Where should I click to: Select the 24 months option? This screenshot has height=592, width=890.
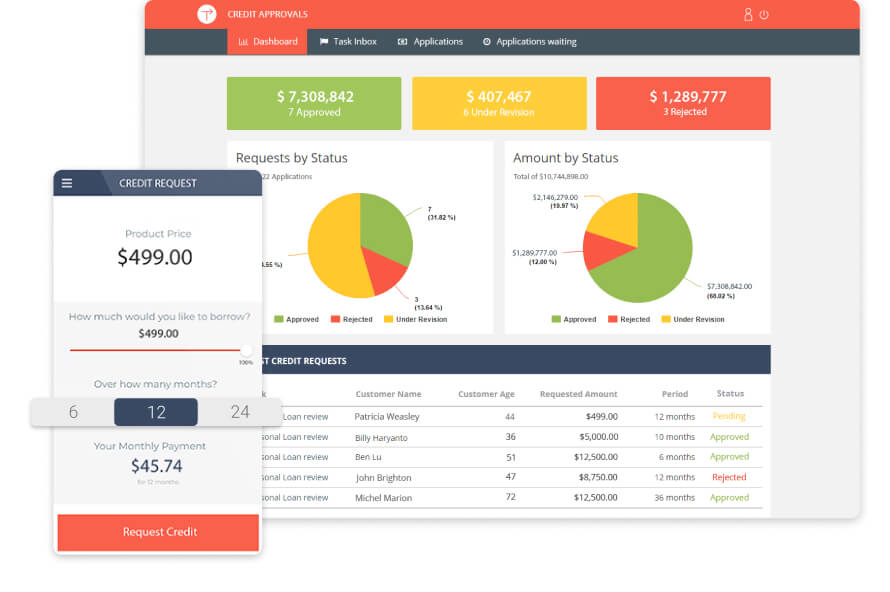point(240,412)
